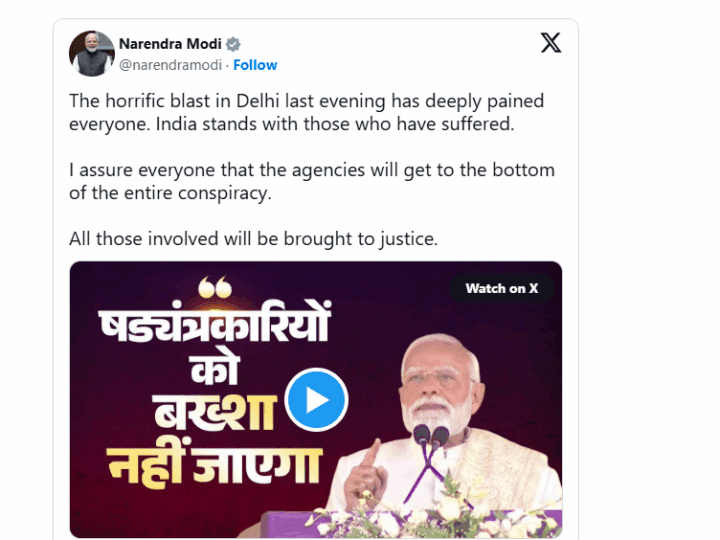The height and width of the screenshot is (540, 720).
Task: Click the quotation mark graphic in video
Action: [214, 289]
